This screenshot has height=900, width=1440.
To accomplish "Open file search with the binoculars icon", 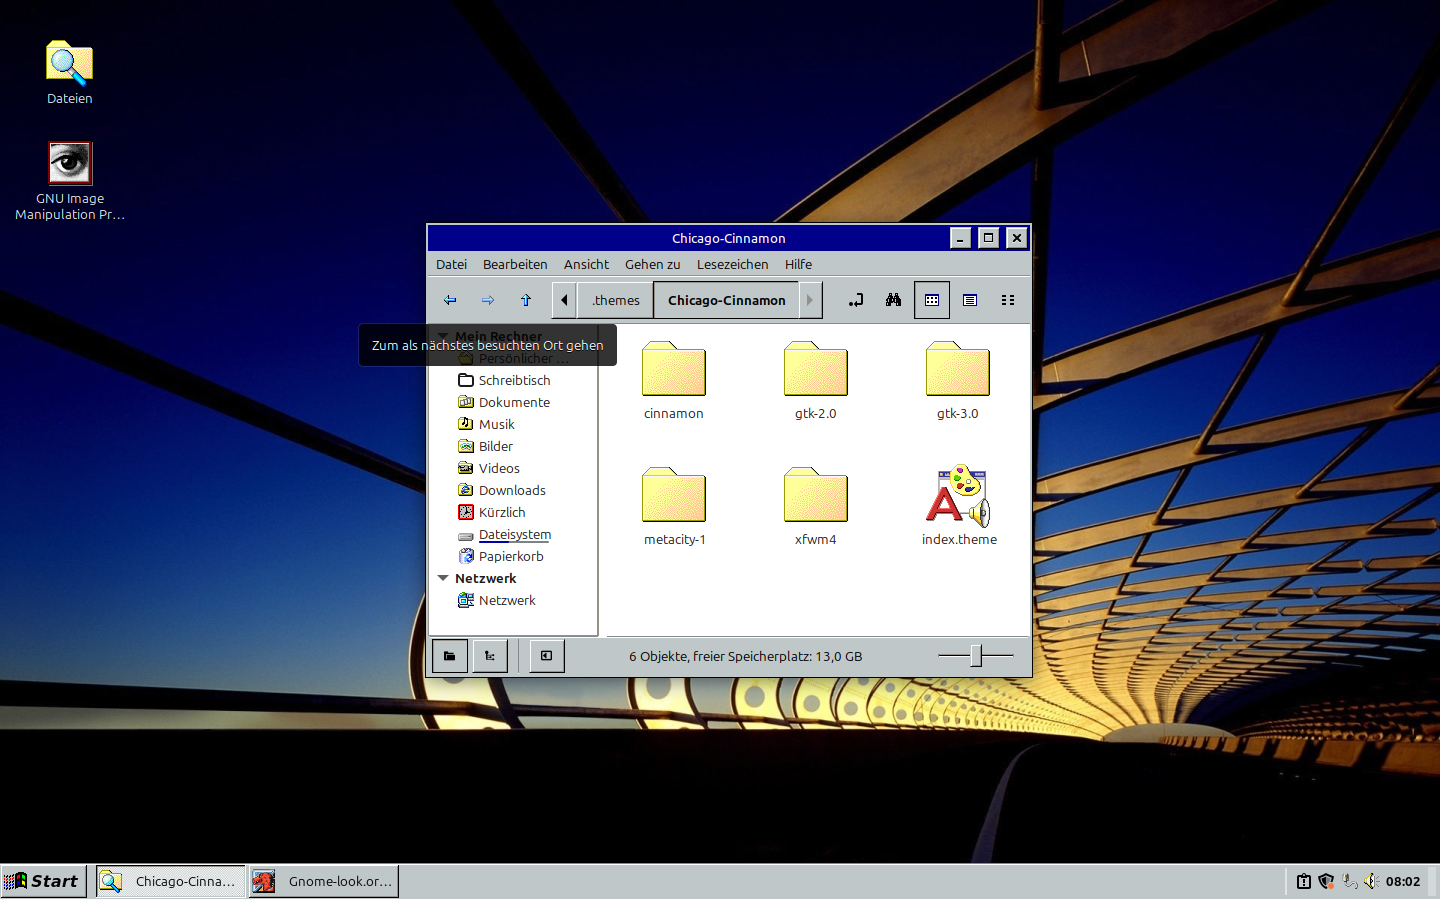I will 894,300.
